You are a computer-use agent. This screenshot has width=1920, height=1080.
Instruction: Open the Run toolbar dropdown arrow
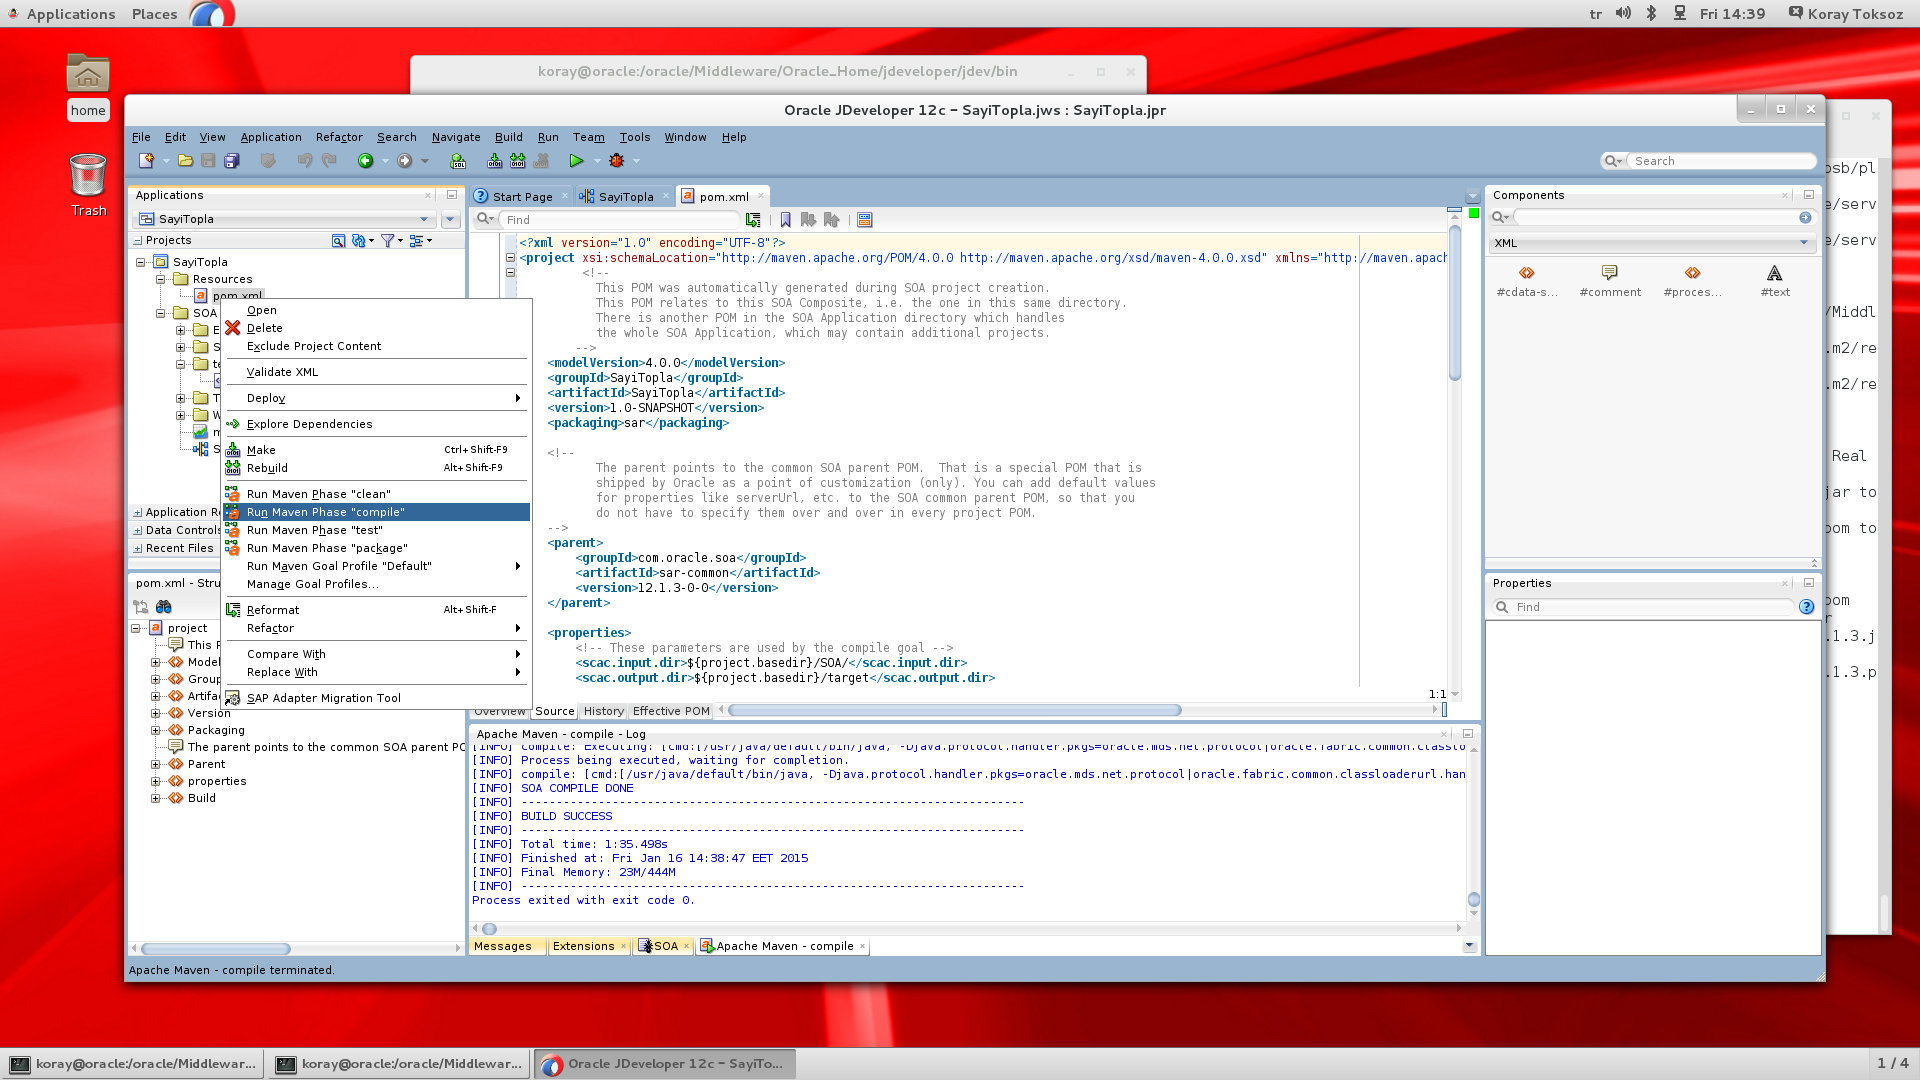(x=597, y=161)
